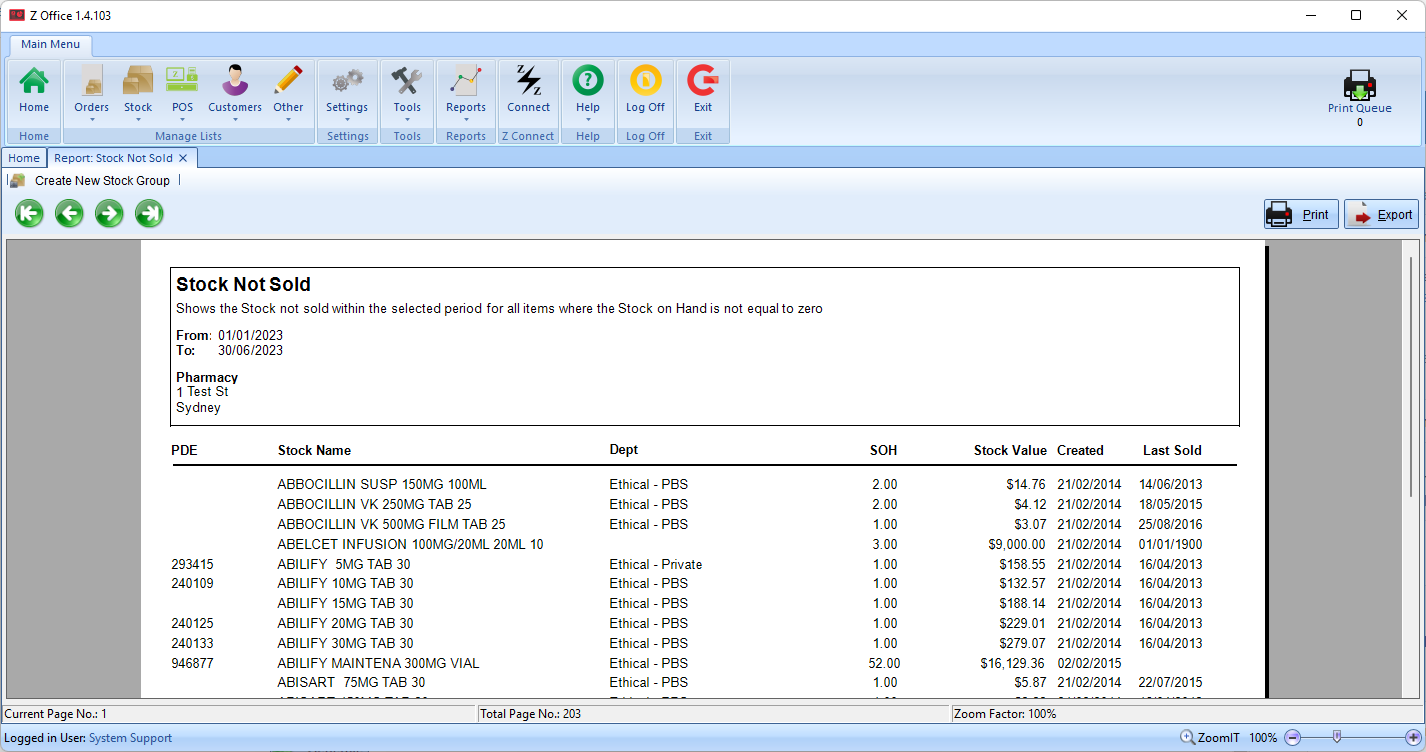Click the SOH column header
The height and width of the screenshot is (752, 1426).
coord(883,450)
